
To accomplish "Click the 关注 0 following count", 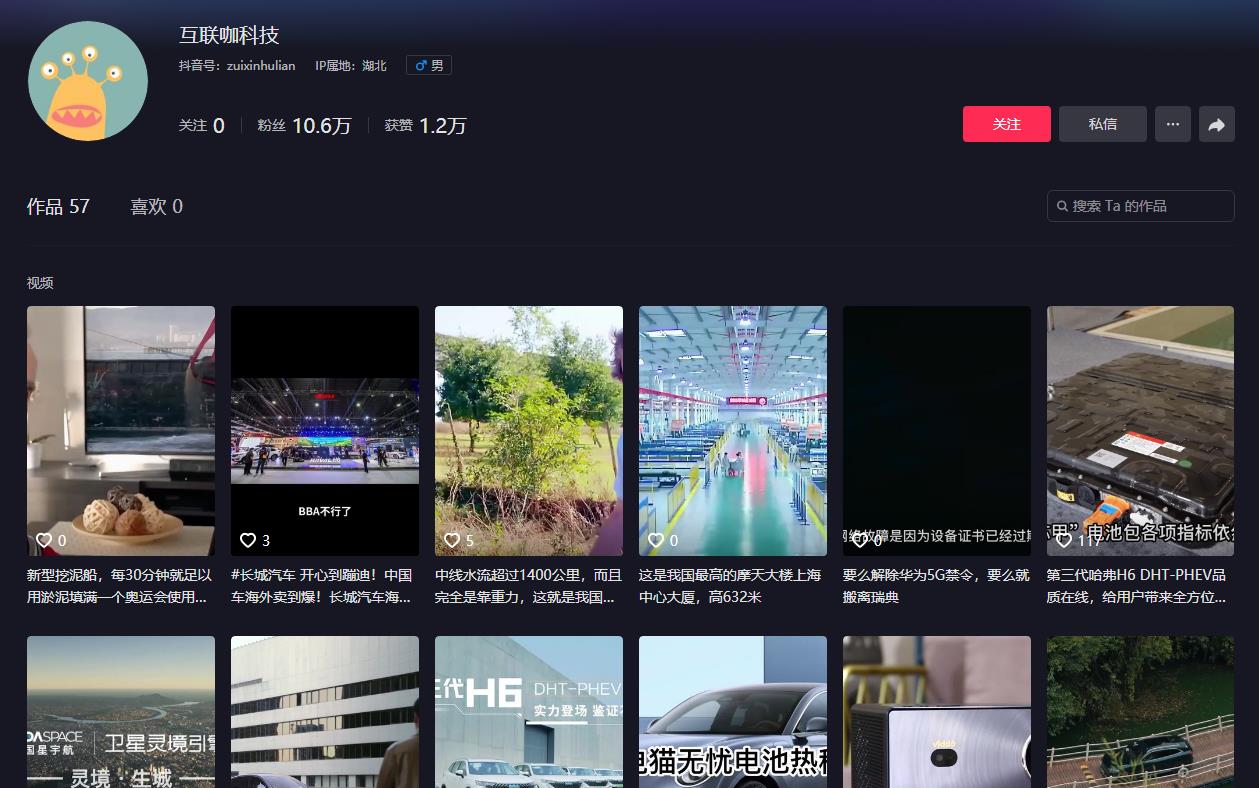I will [202, 126].
